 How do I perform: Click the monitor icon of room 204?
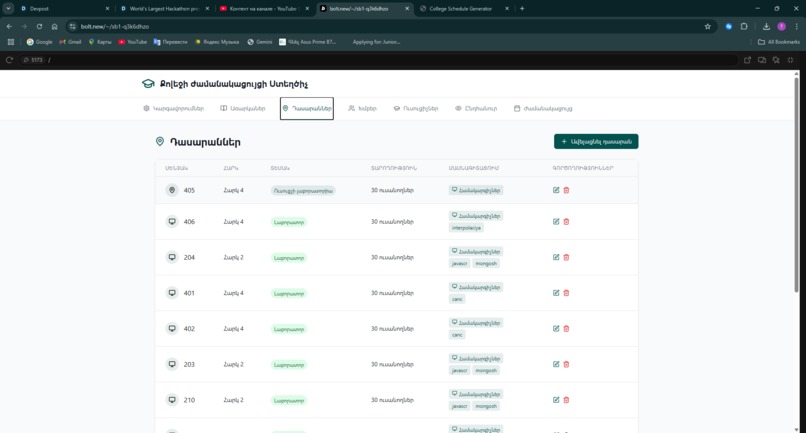coord(172,257)
